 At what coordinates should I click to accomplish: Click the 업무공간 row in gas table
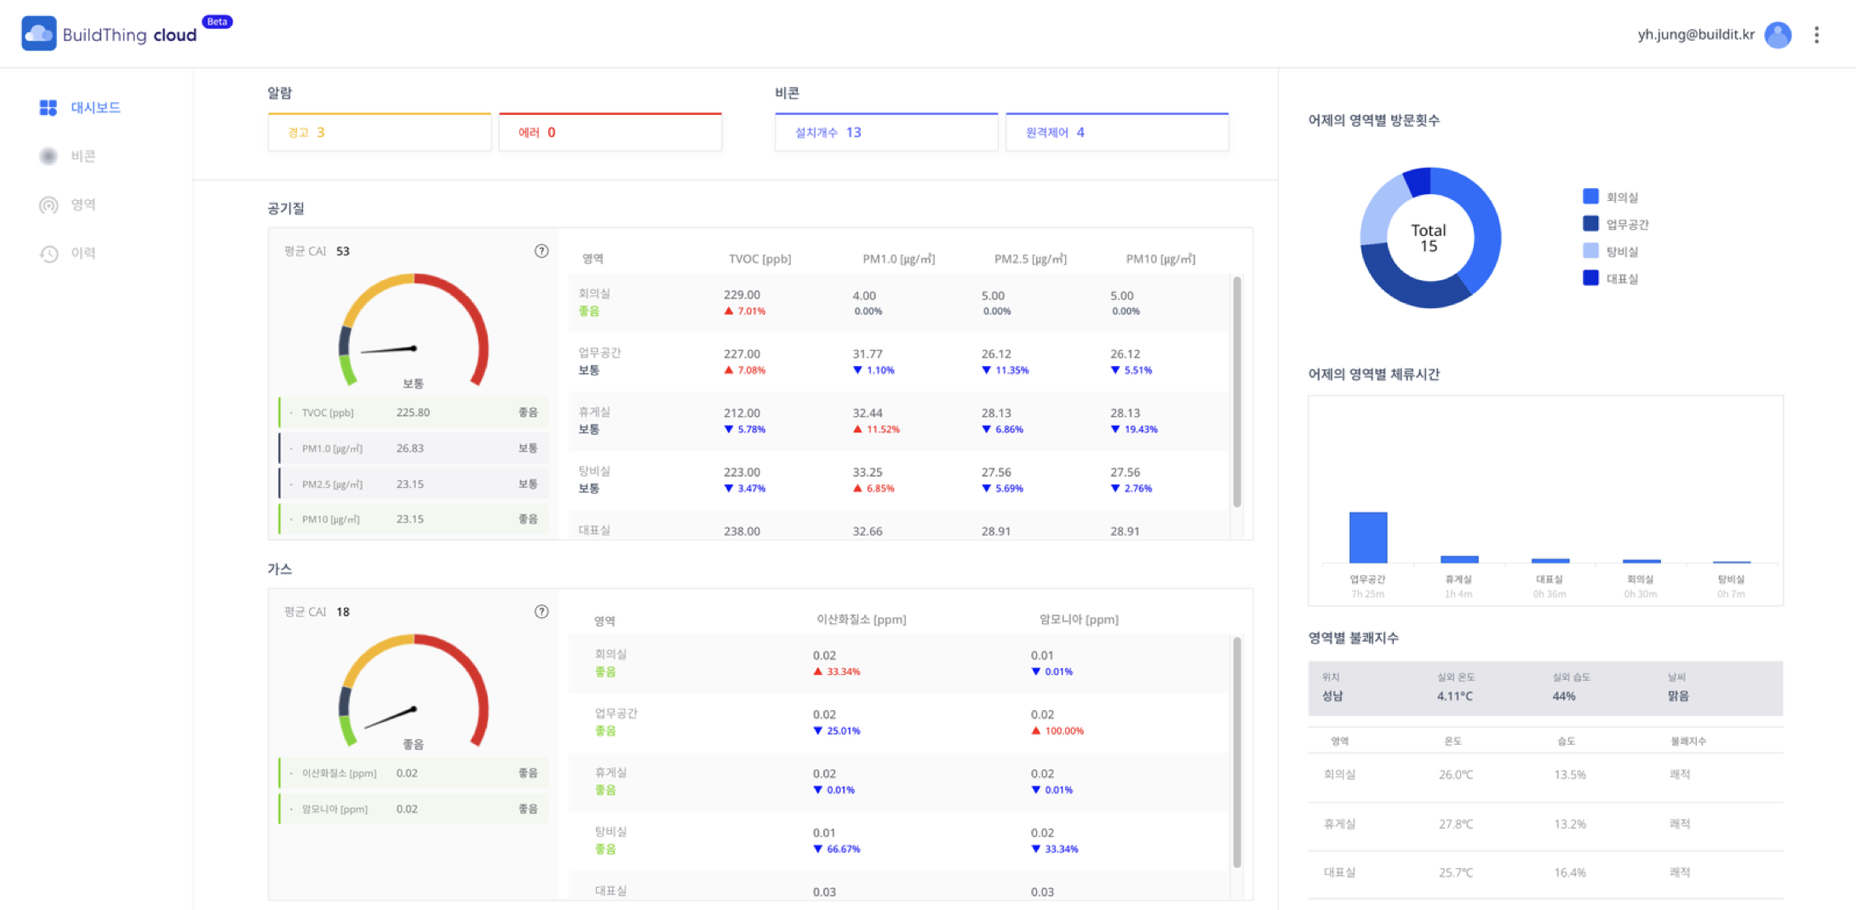pos(899,722)
